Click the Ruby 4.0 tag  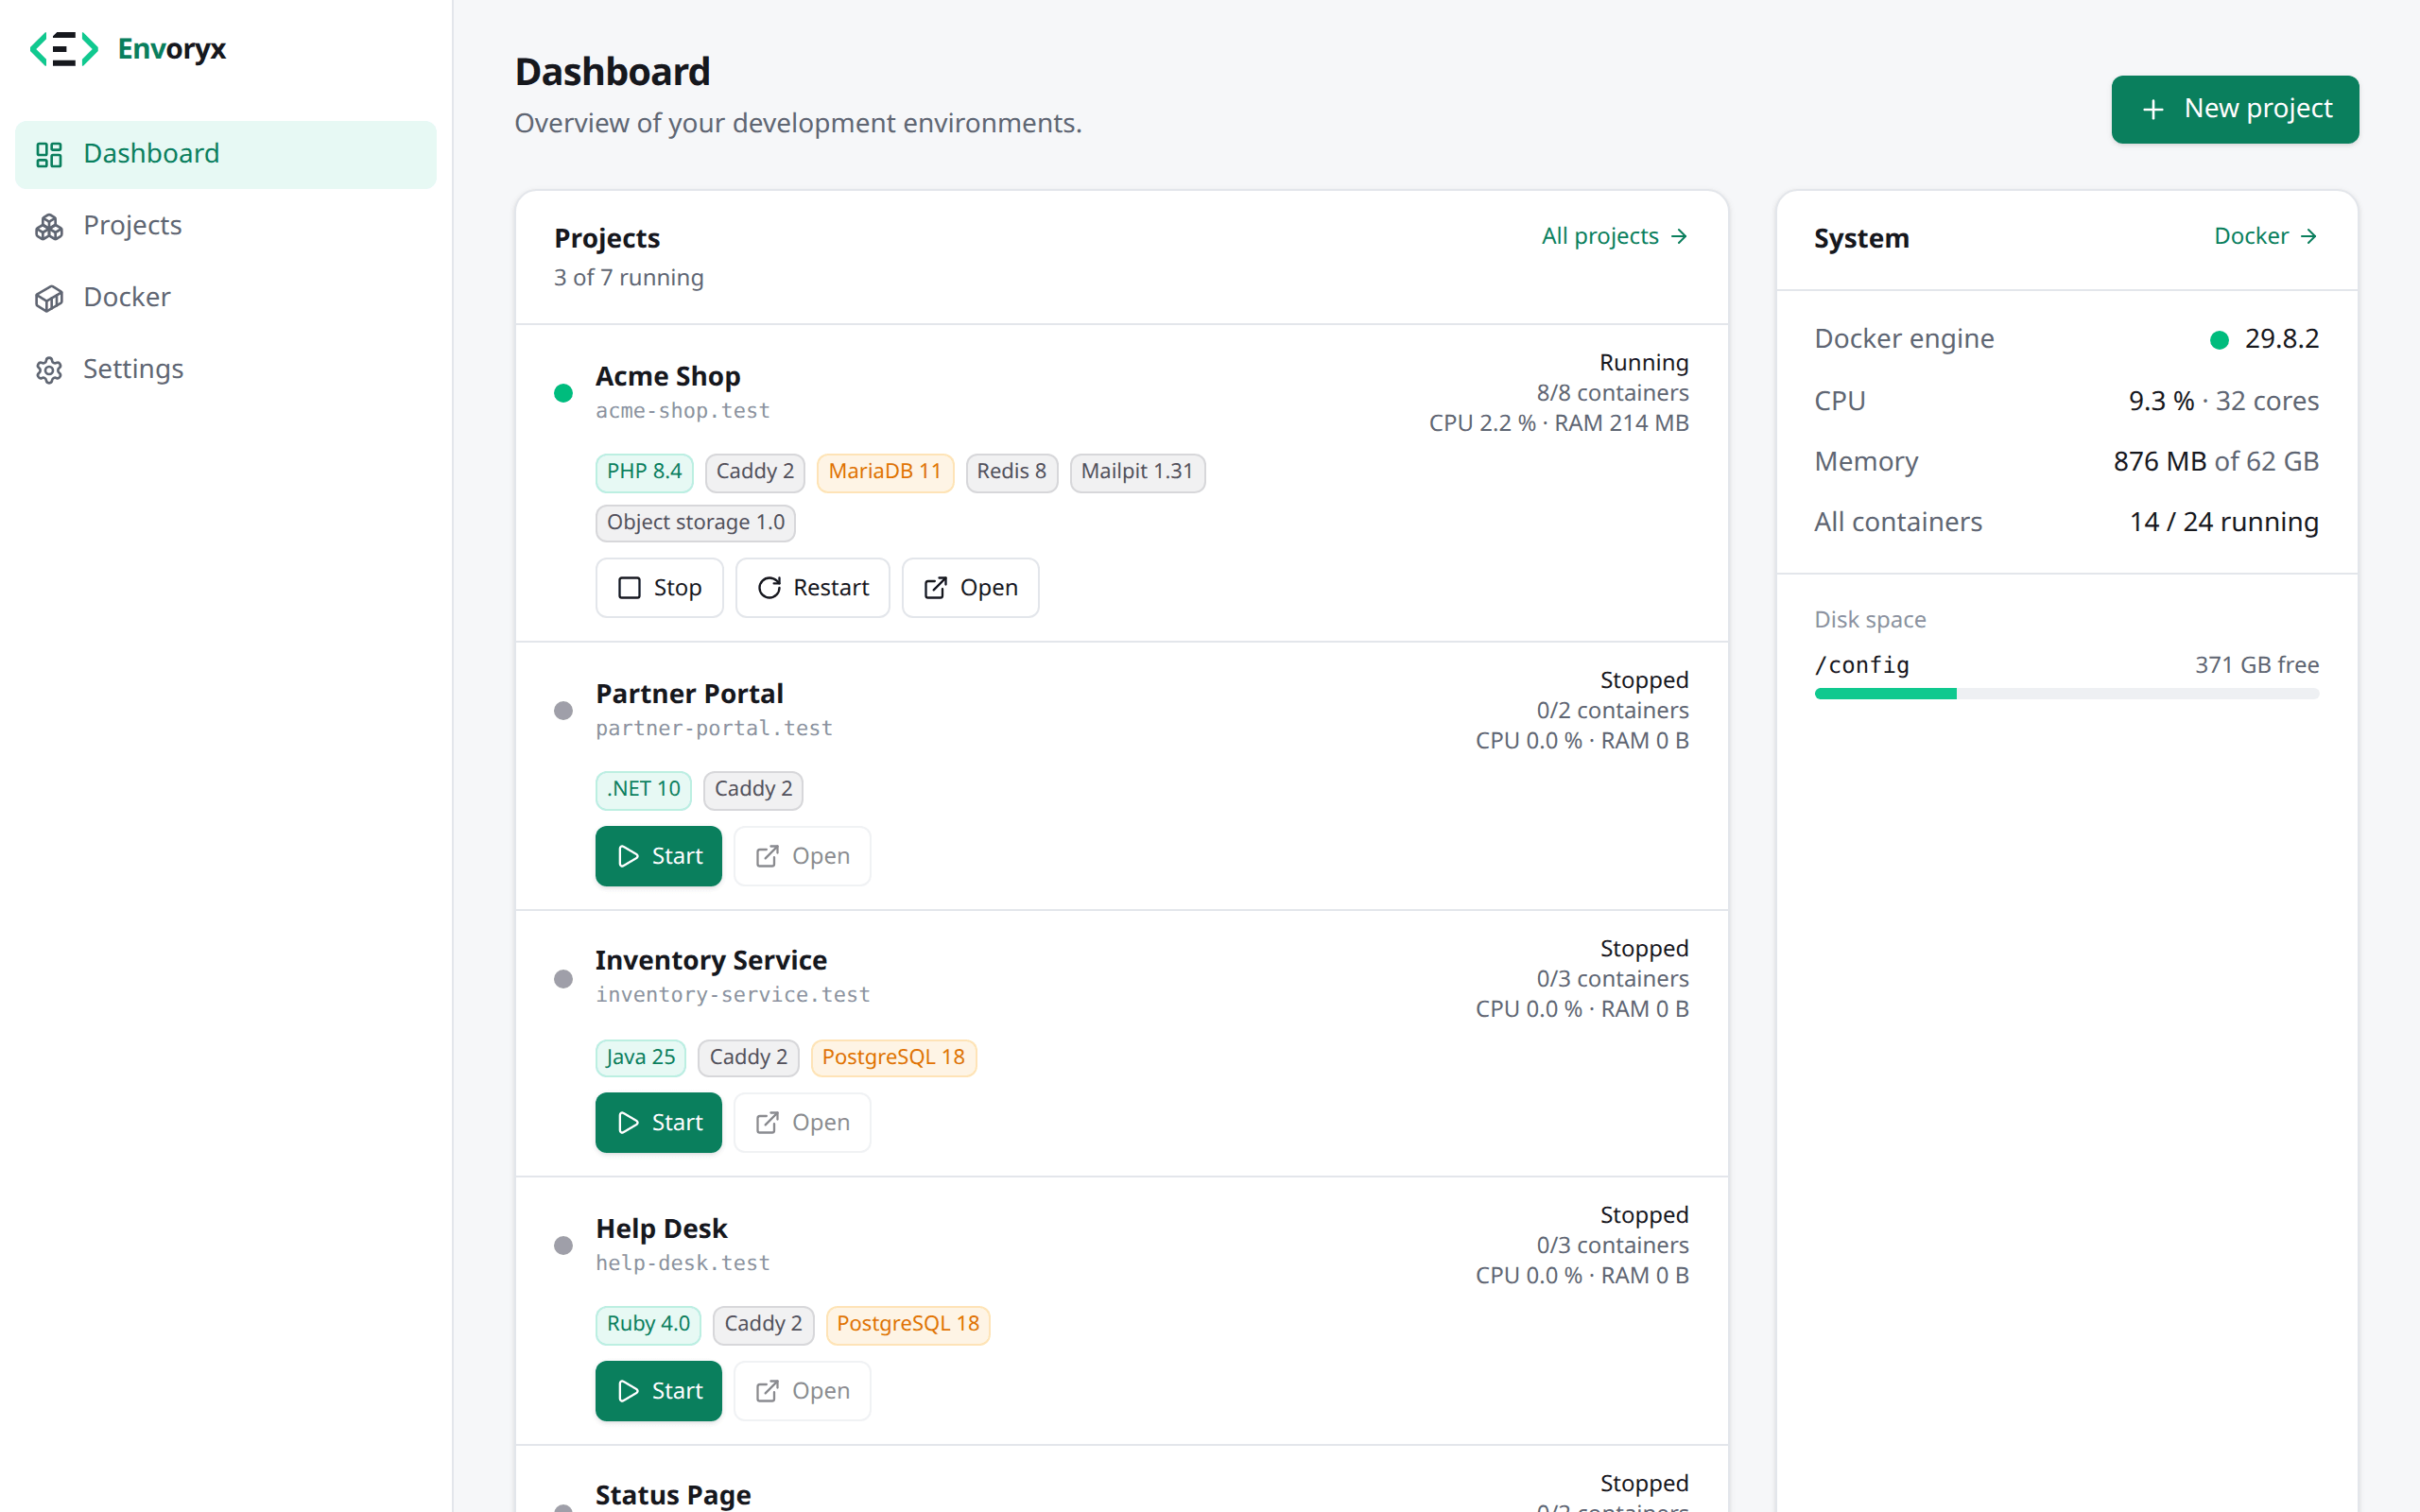pos(648,1325)
